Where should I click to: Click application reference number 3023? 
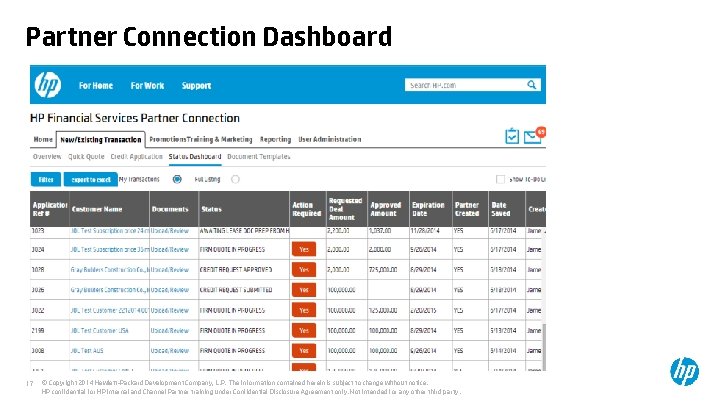pos(38,231)
